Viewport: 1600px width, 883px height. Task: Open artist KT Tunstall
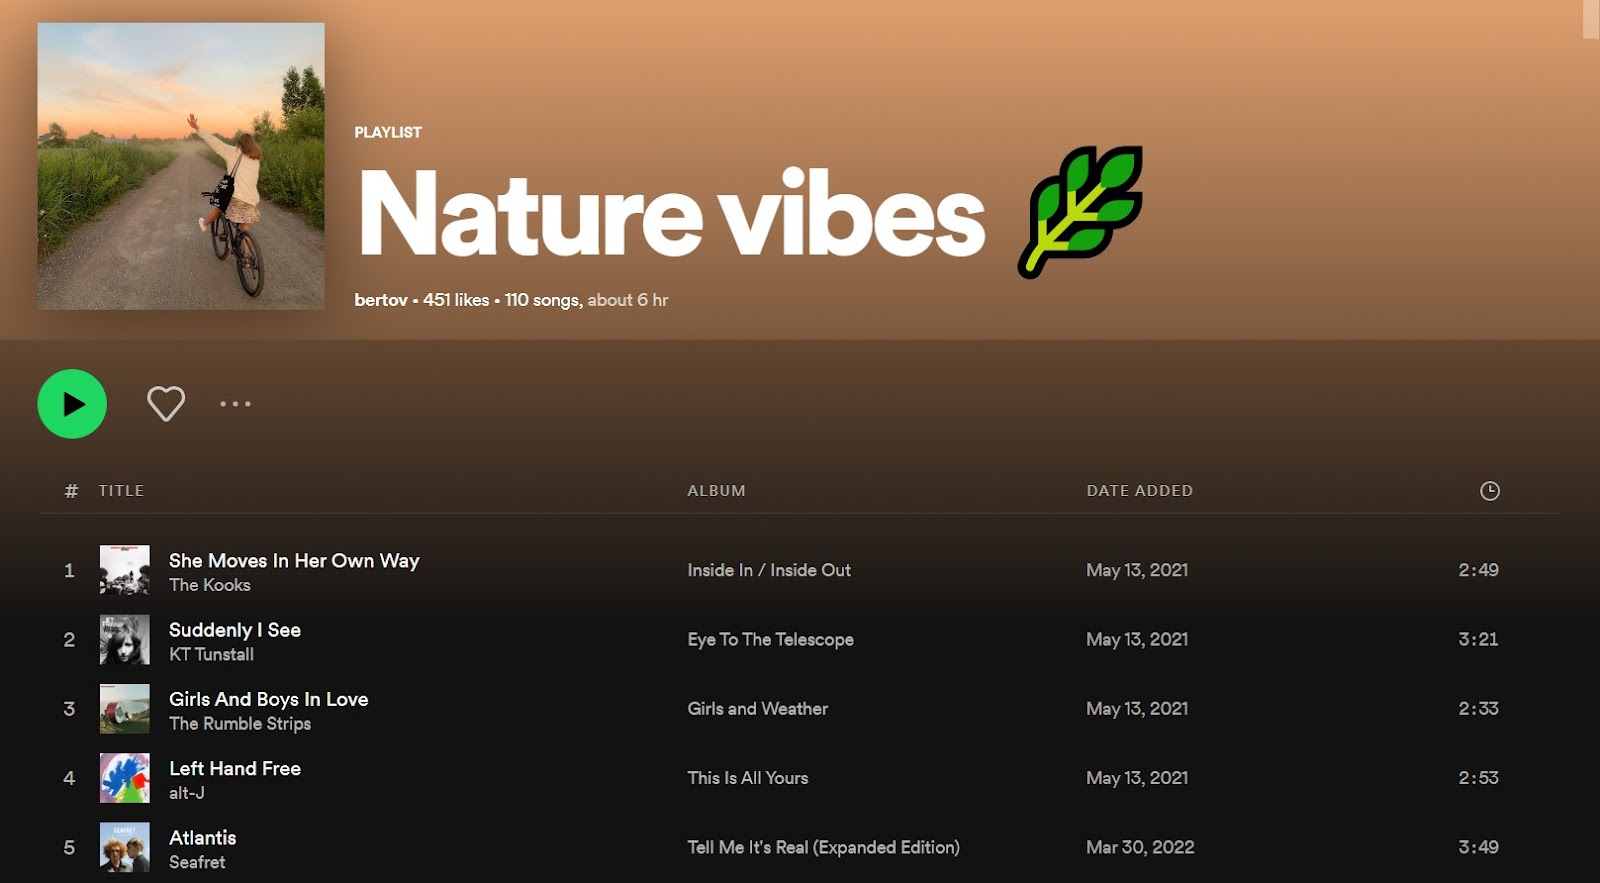click(x=211, y=654)
